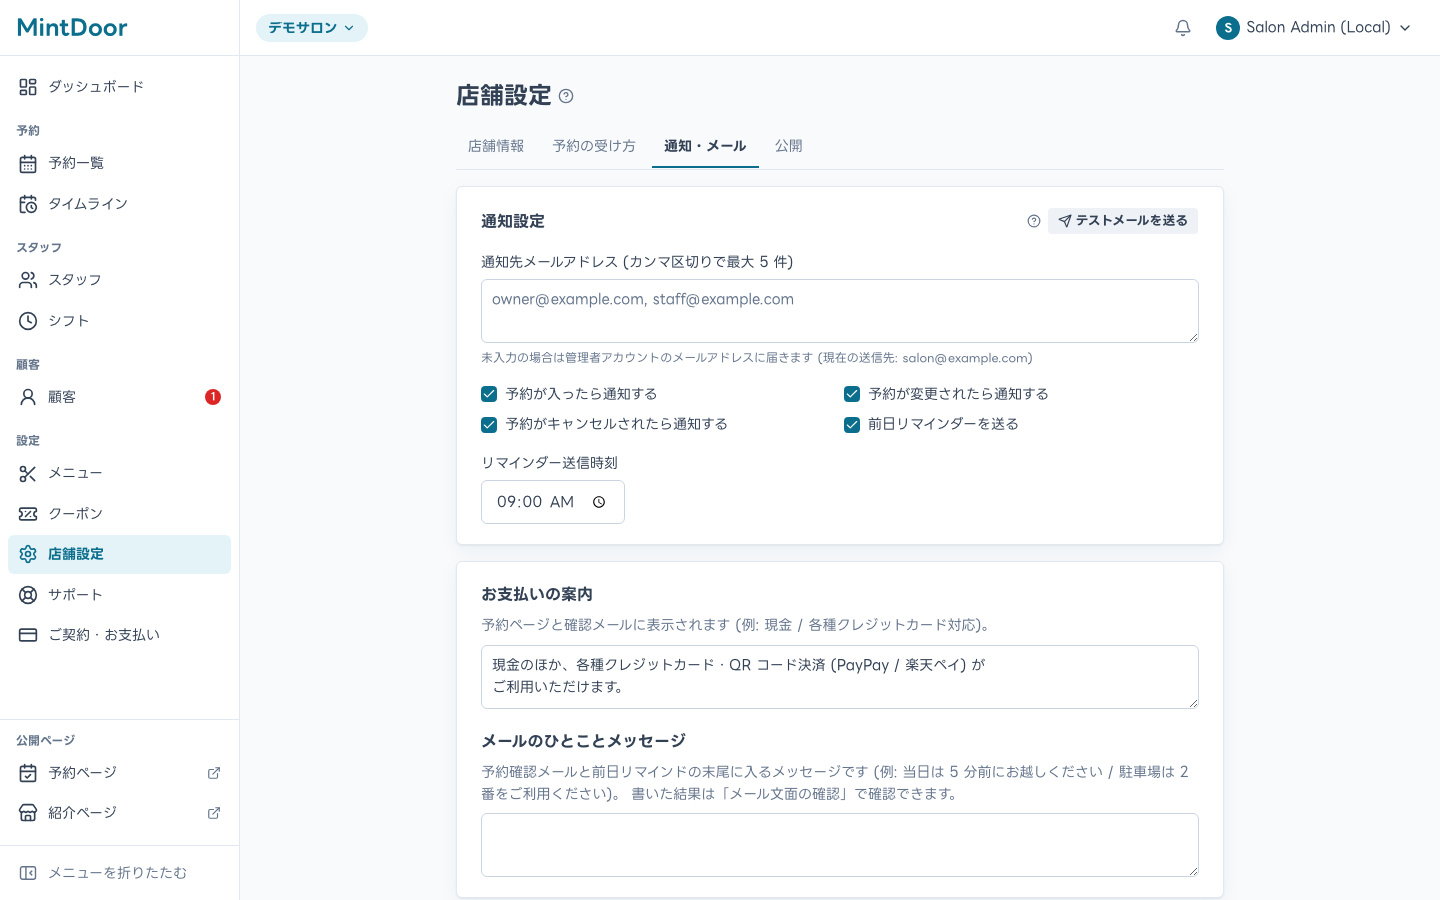Open 紹介ページ public page link
Viewport: 1440px width, 900px height.
pyautogui.click(x=119, y=813)
